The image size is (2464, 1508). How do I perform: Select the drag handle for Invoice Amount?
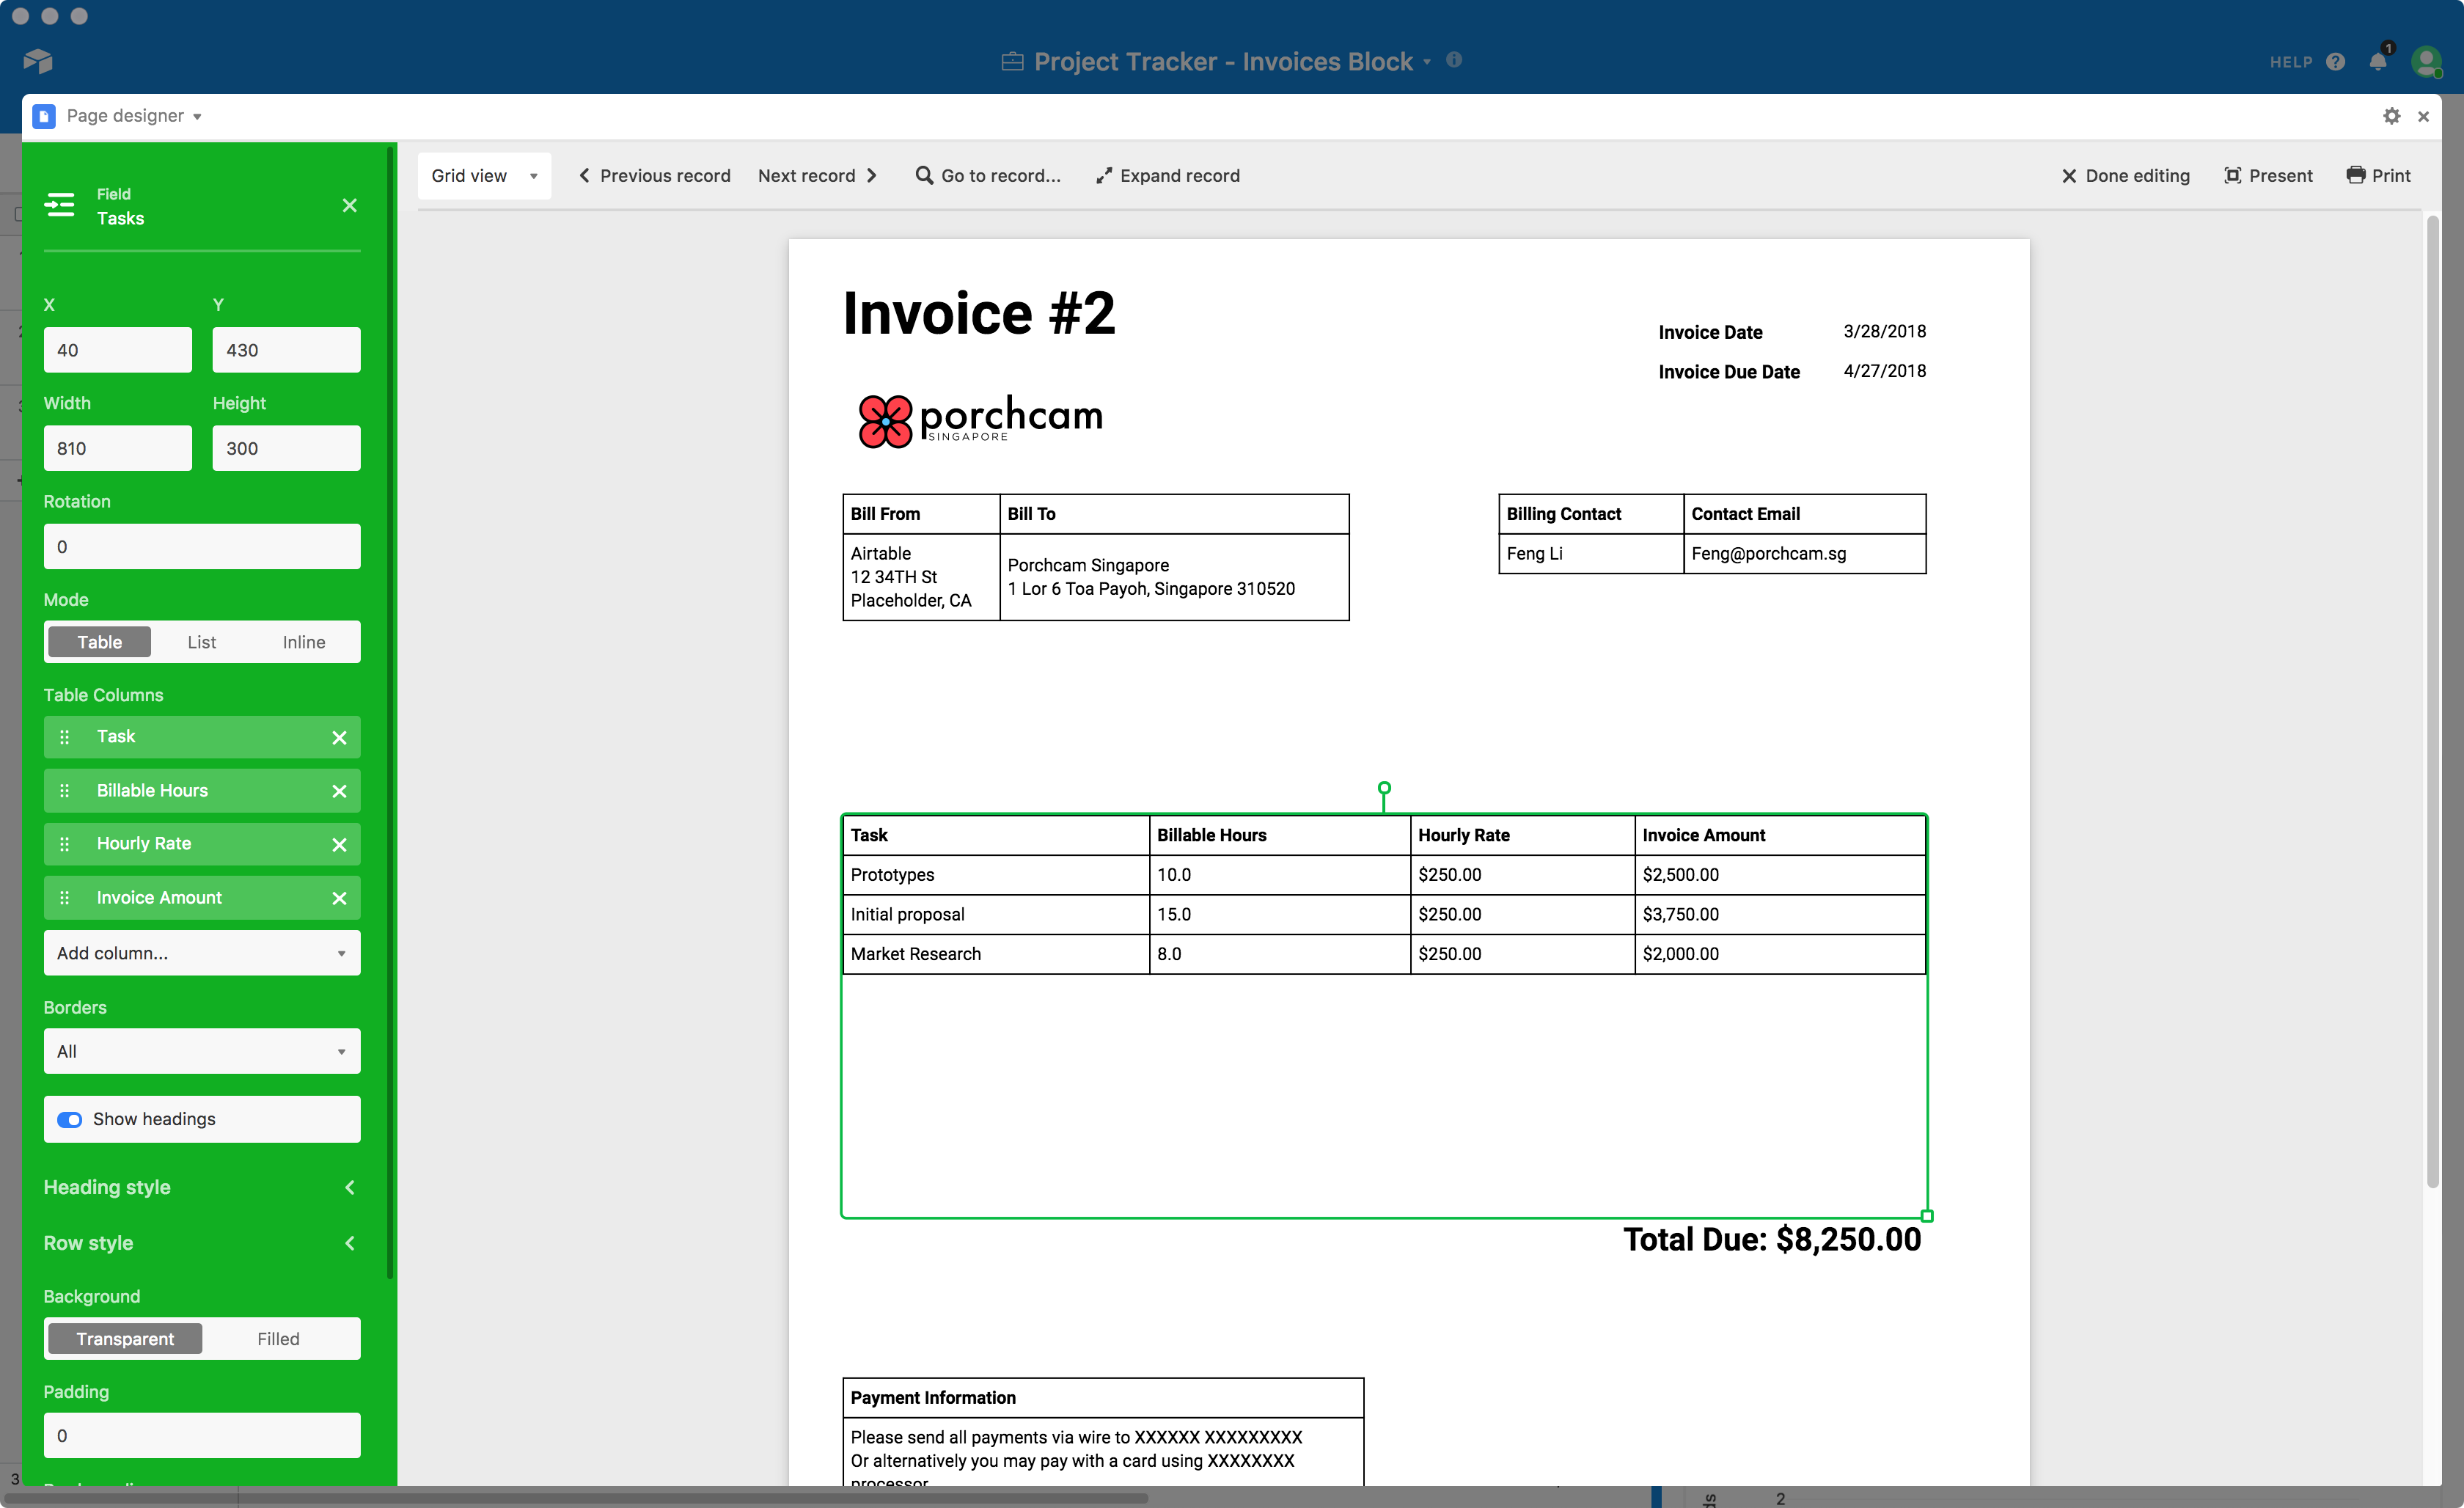[x=63, y=898]
